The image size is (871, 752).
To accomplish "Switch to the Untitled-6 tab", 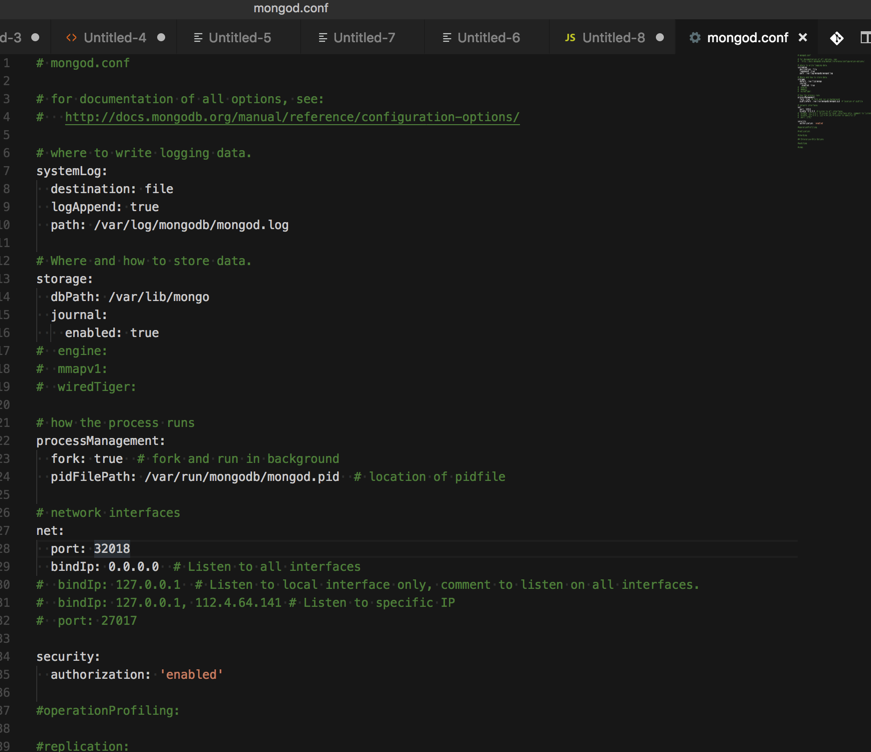I will pyautogui.click(x=489, y=38).
